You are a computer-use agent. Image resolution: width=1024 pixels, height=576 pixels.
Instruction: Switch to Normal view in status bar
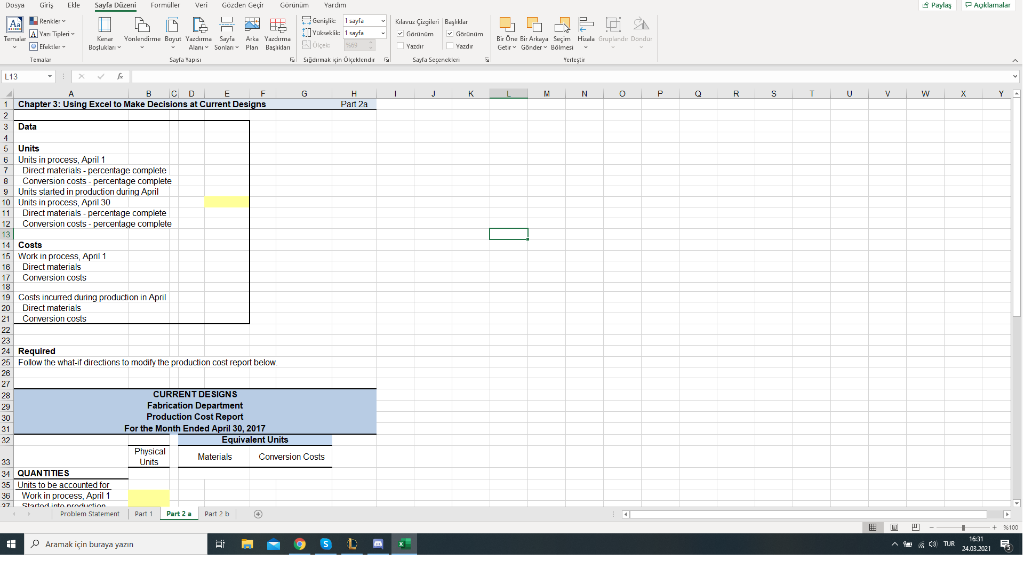[x=872, y=527]
